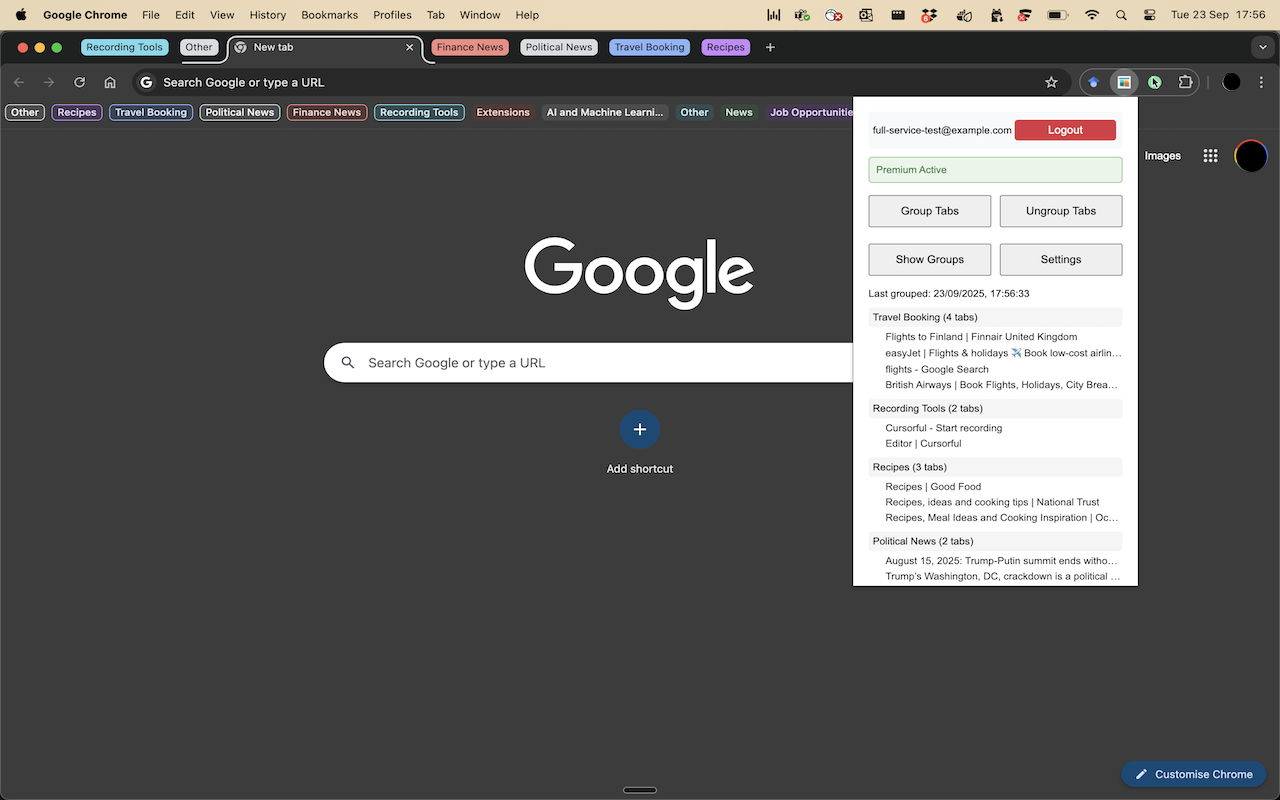Collapse the Recording Tools tab group
Image resolution: width=1280 pixels, height=800 pixels.
[x=124, y=47]
